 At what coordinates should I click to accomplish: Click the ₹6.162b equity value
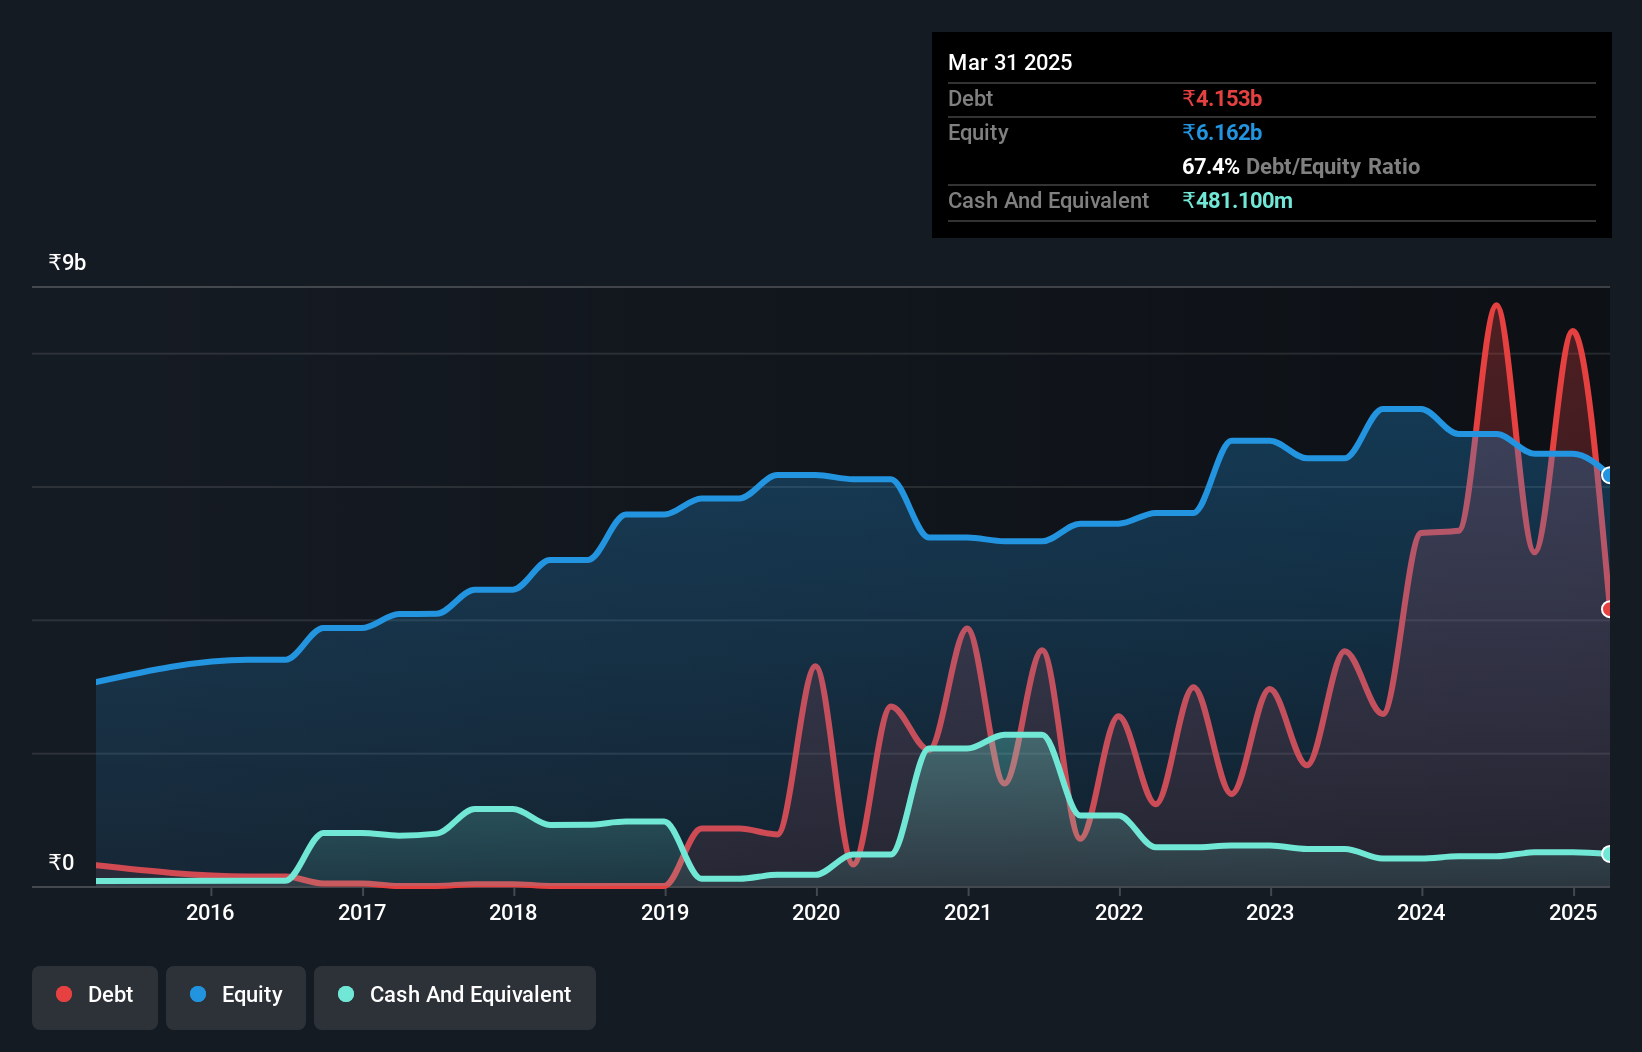(1222, 132)
